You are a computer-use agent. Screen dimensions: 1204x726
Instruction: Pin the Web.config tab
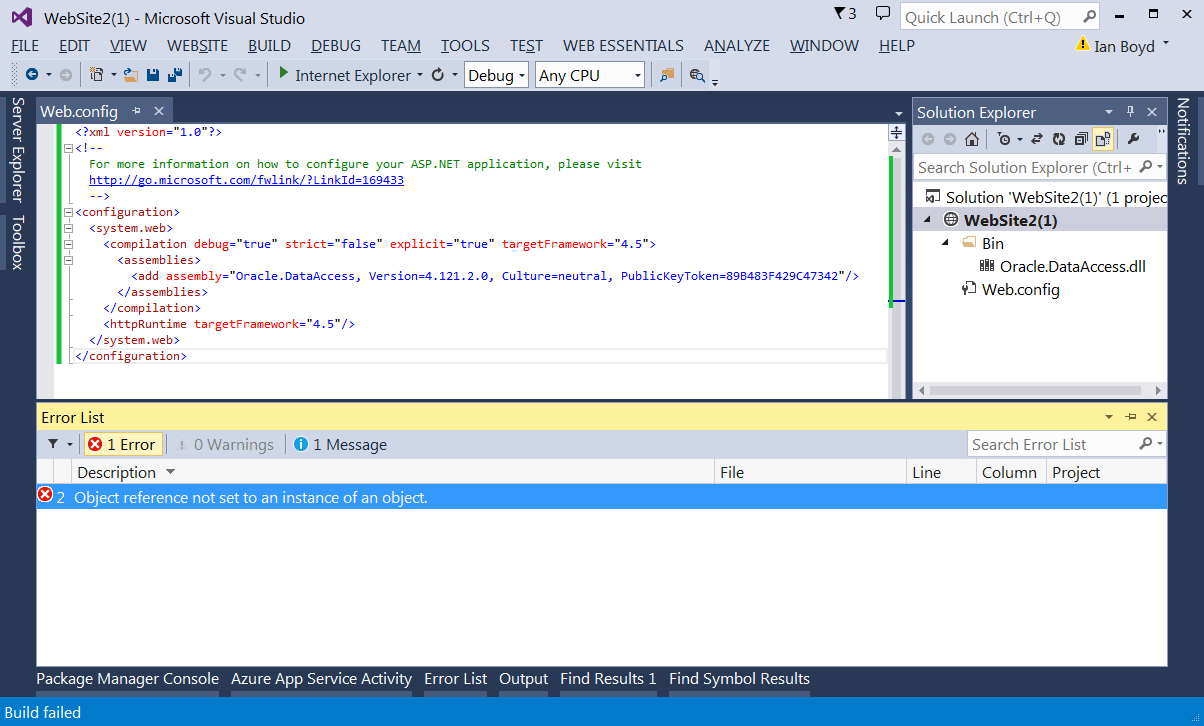click(137, 111)
